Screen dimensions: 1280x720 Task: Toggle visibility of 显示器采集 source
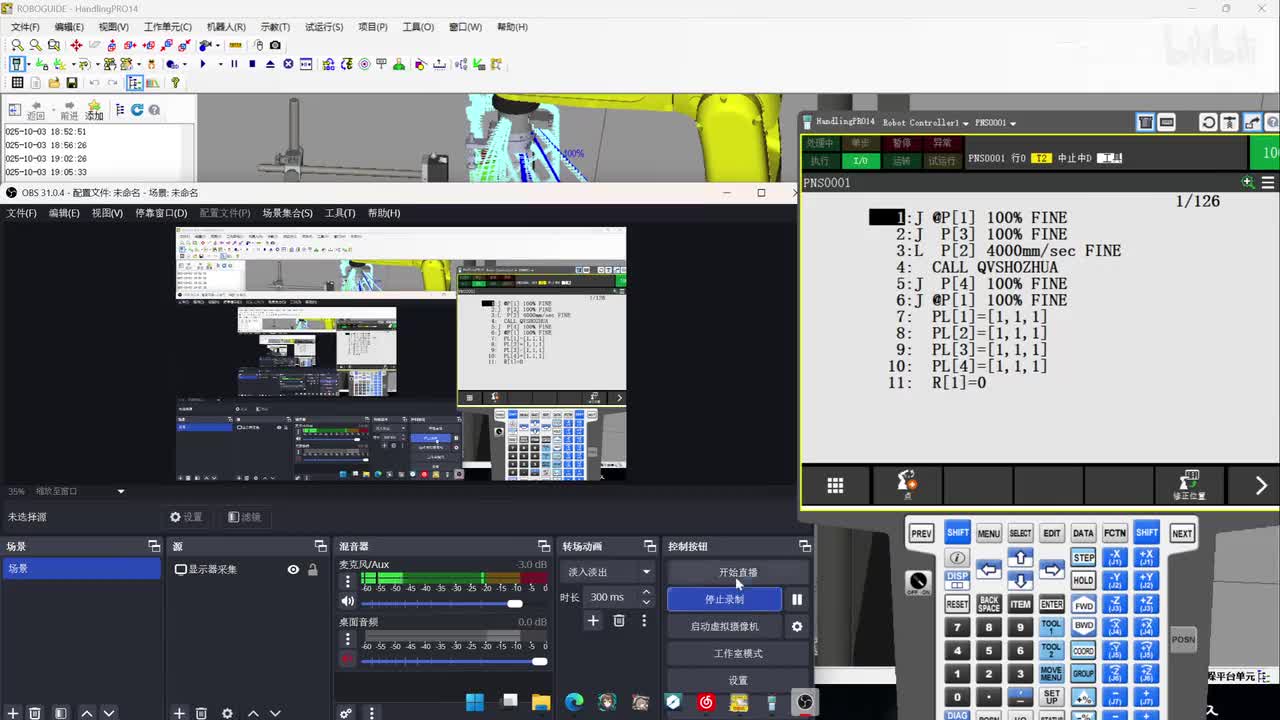(x=293, y=569)
